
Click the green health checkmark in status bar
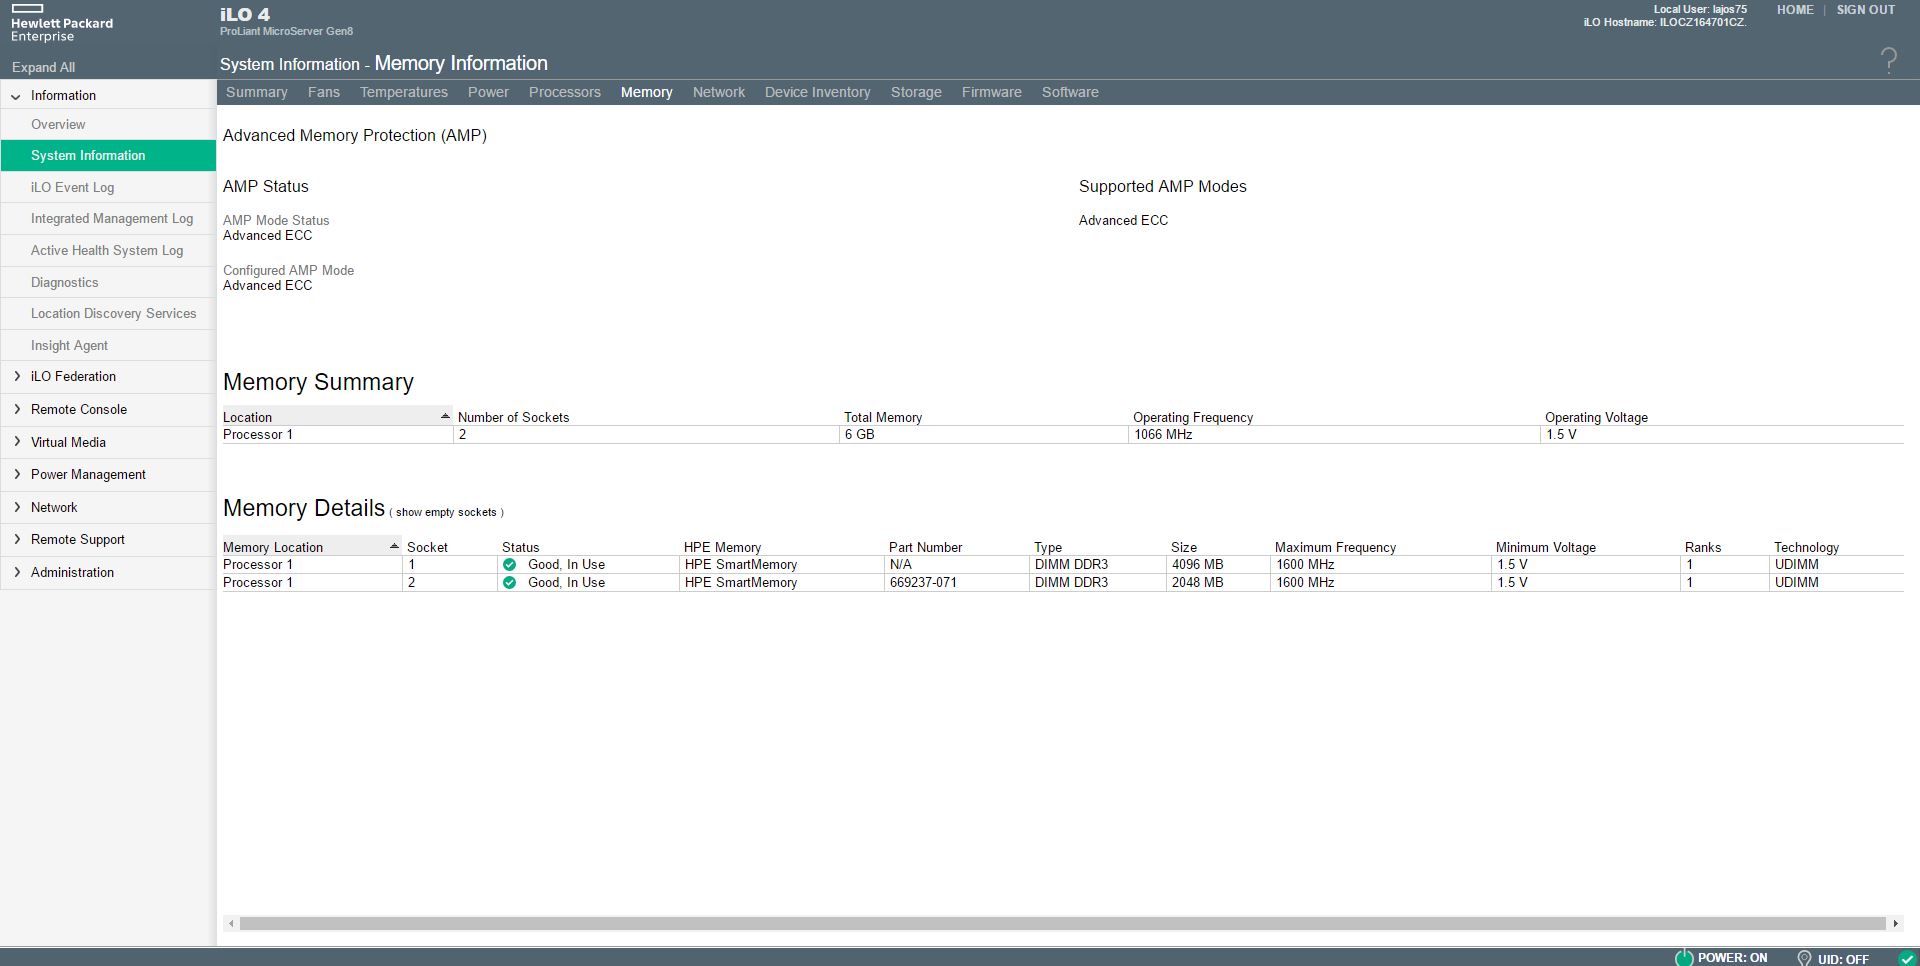click(1907, 958)
